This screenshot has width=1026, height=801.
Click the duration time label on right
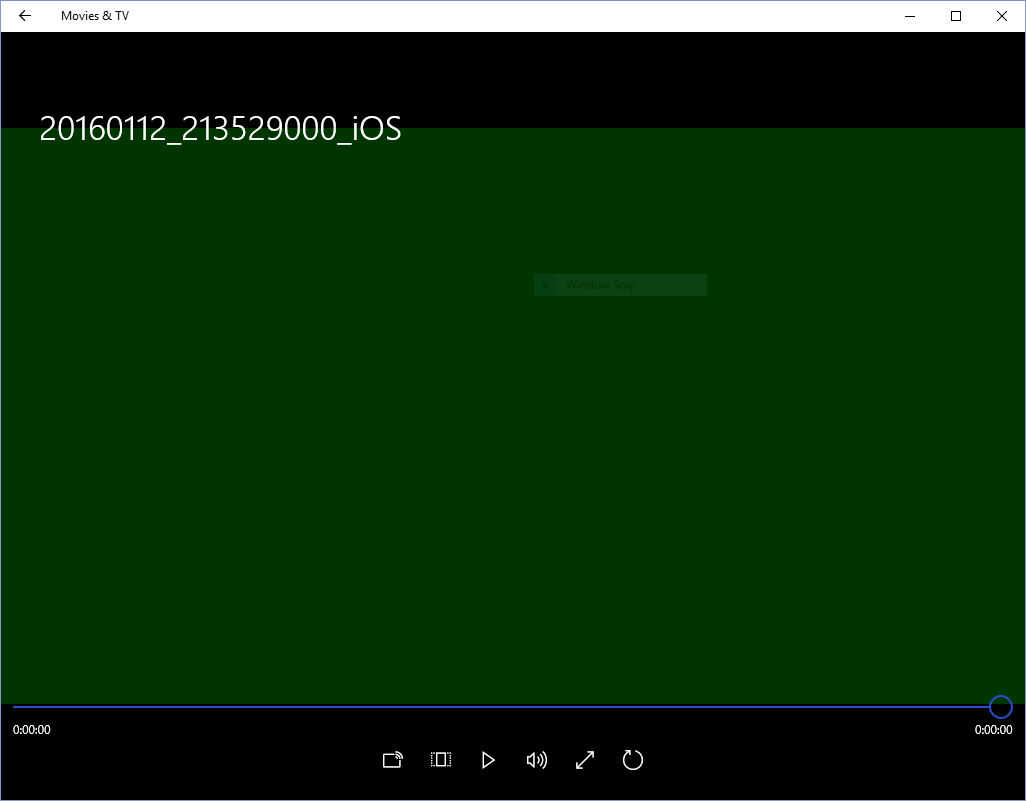point(993,730)
